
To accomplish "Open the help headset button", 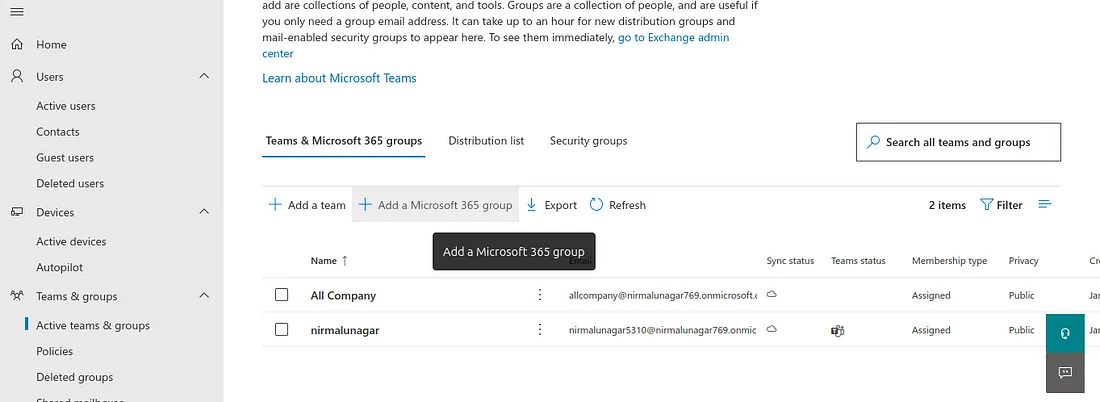I will (1065, 332).
